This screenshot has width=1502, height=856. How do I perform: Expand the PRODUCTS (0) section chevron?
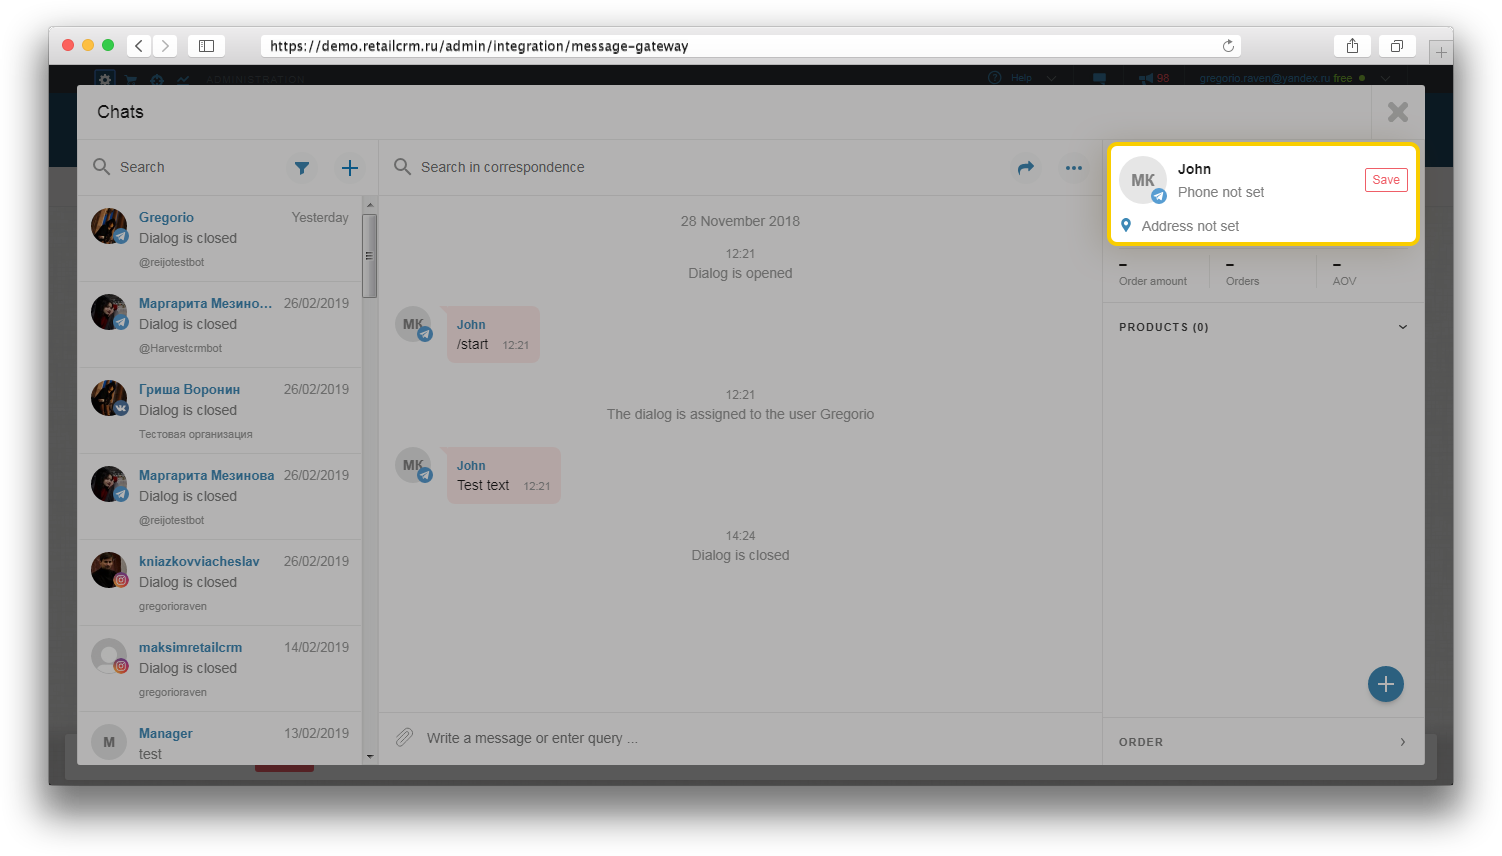coord(1403,327)
